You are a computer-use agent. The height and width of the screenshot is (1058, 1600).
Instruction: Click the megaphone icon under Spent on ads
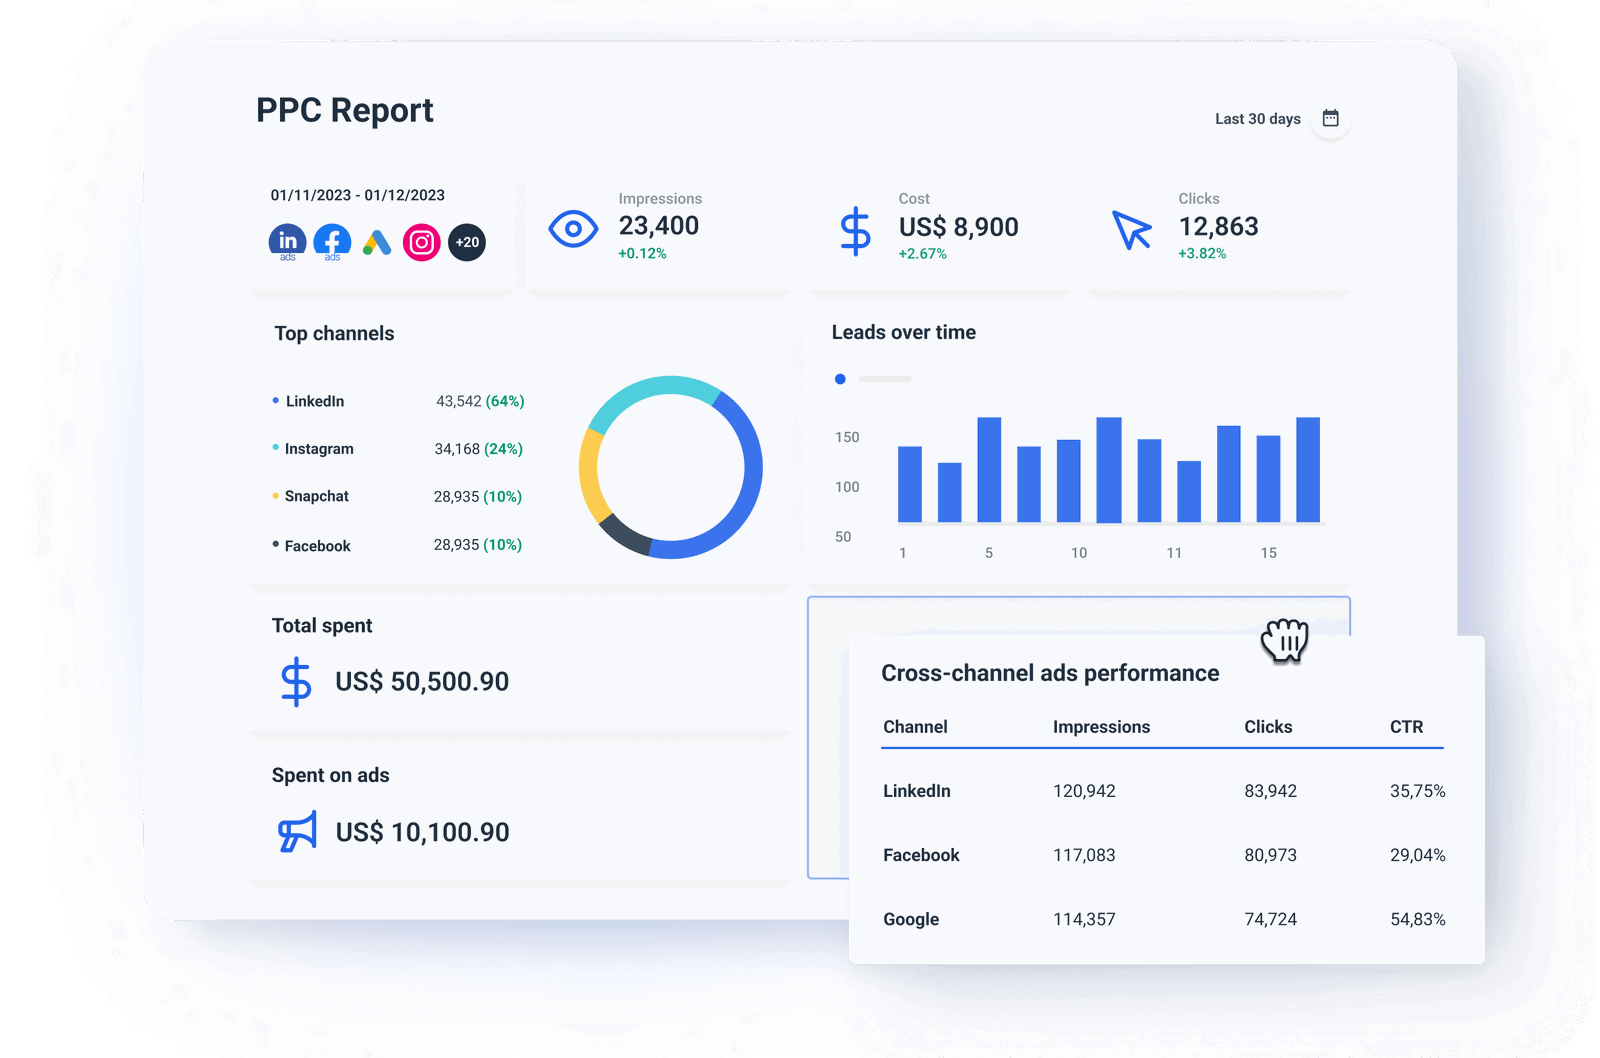pos(295,832)
